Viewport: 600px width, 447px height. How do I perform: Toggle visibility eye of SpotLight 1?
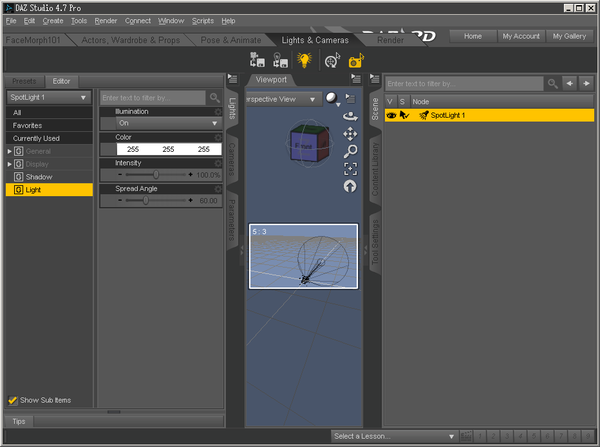tap(391, 115)
